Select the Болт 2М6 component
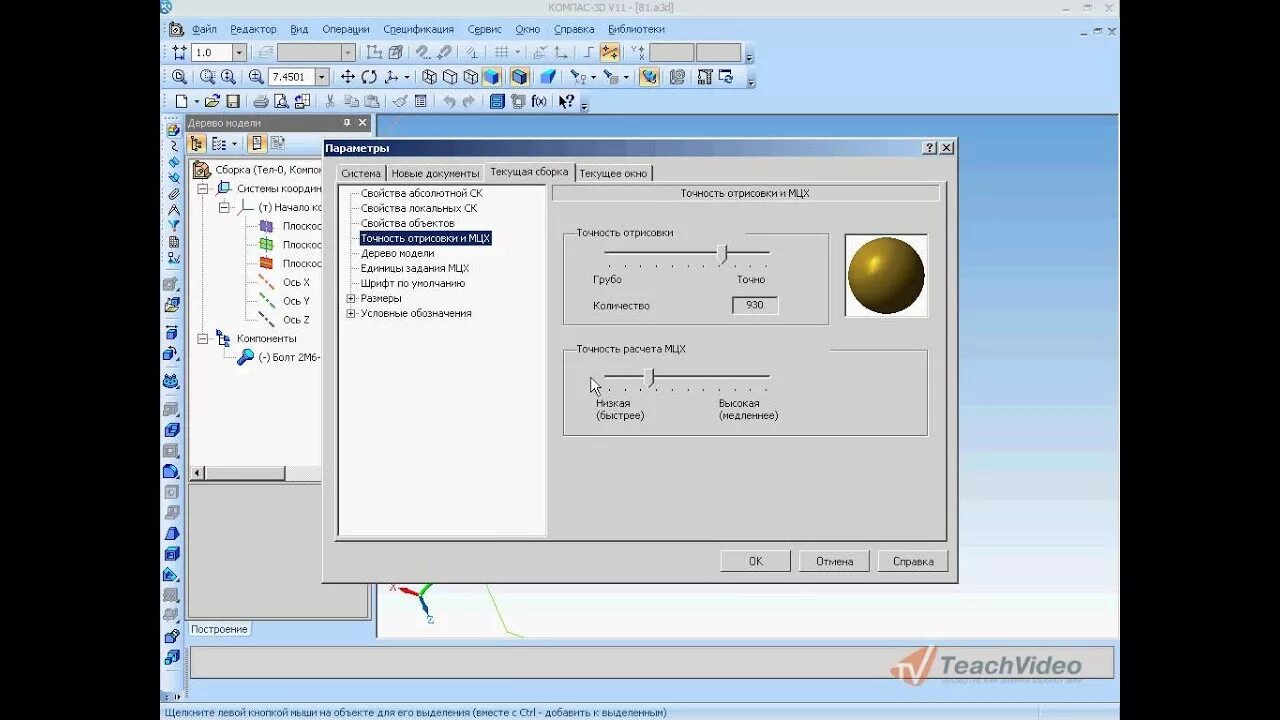 tap(290, 357)
